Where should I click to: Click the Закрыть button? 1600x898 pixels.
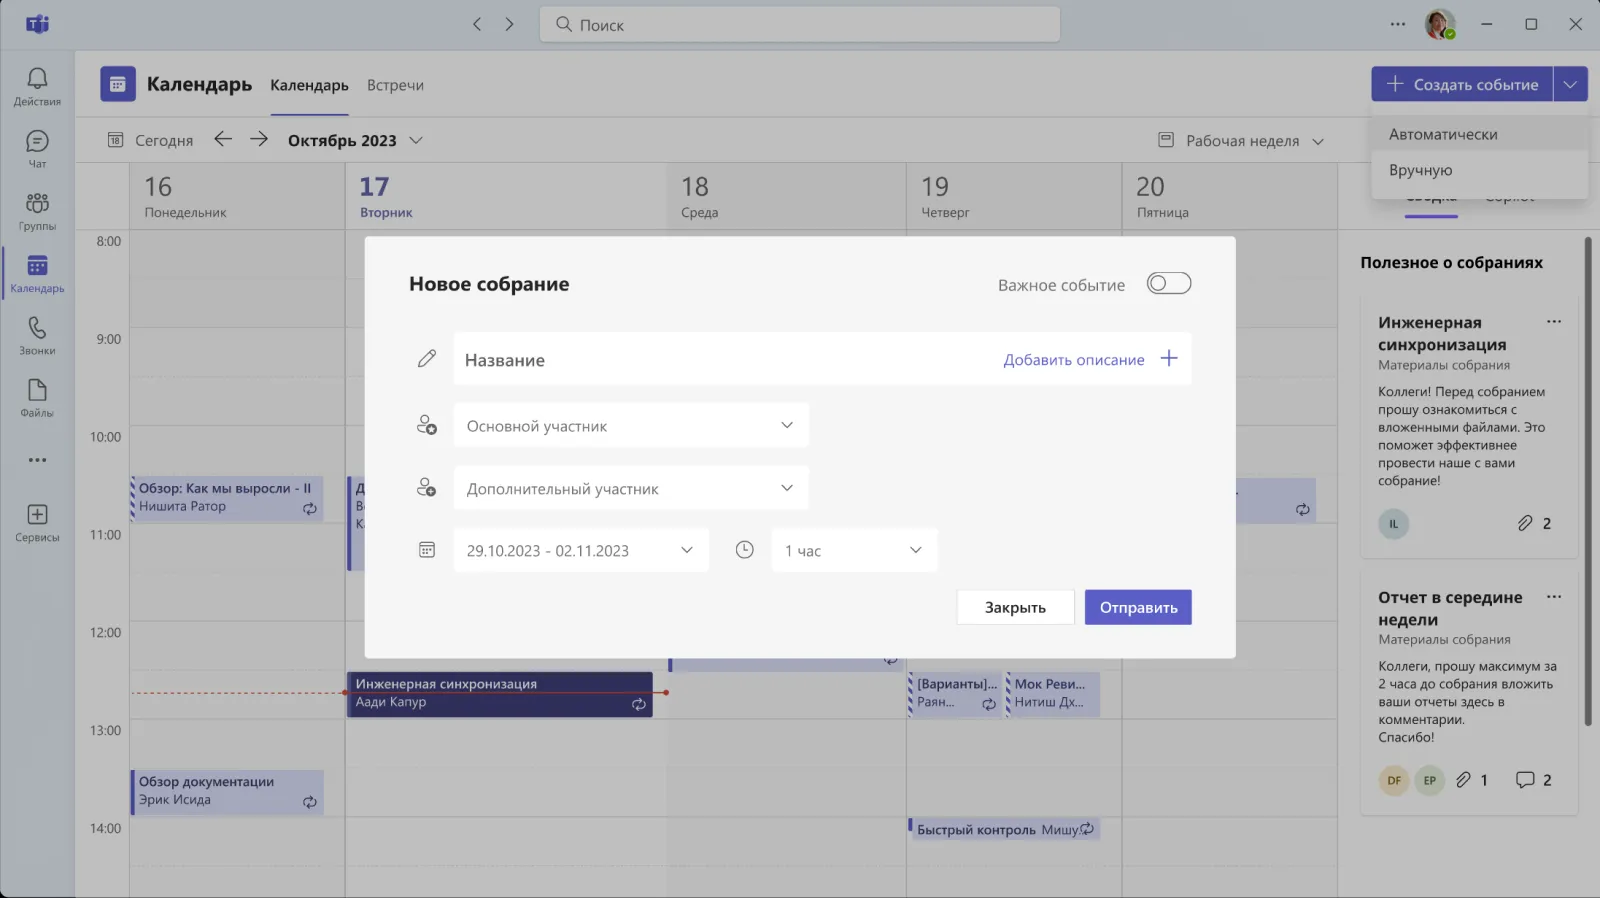tap(1015, 607)
